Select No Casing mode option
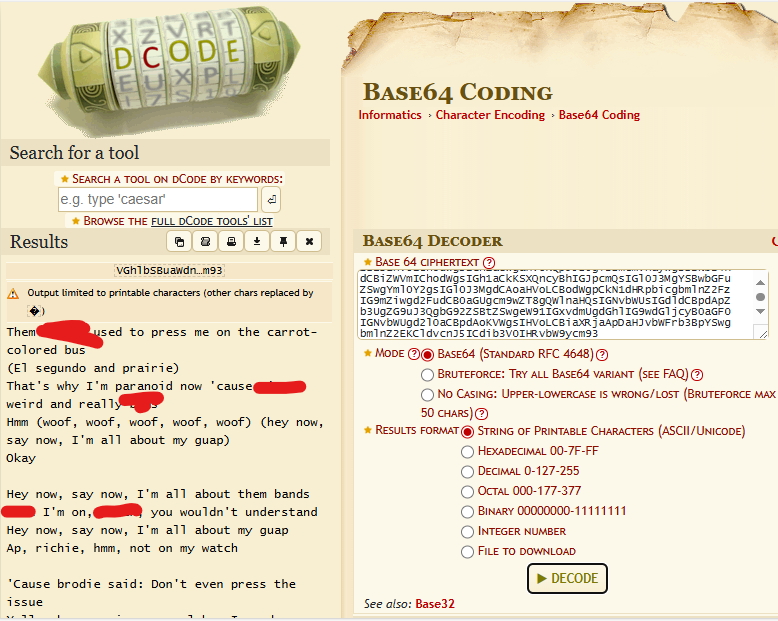The height and width of the screenshot is (621, 778). point(427,395)
